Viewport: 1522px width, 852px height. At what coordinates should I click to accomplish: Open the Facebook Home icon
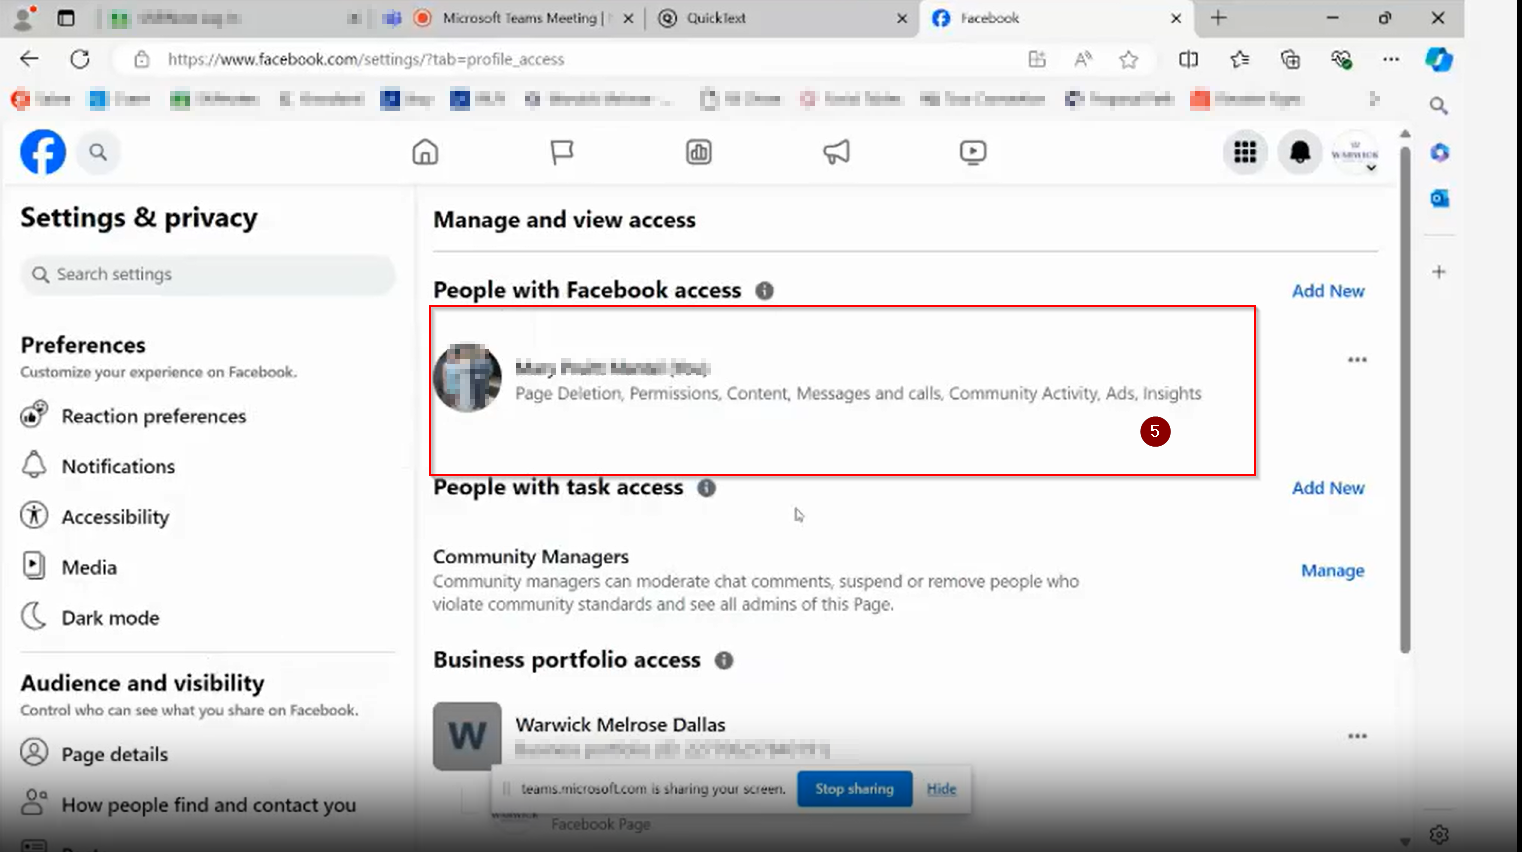click(x=425, y=152)
